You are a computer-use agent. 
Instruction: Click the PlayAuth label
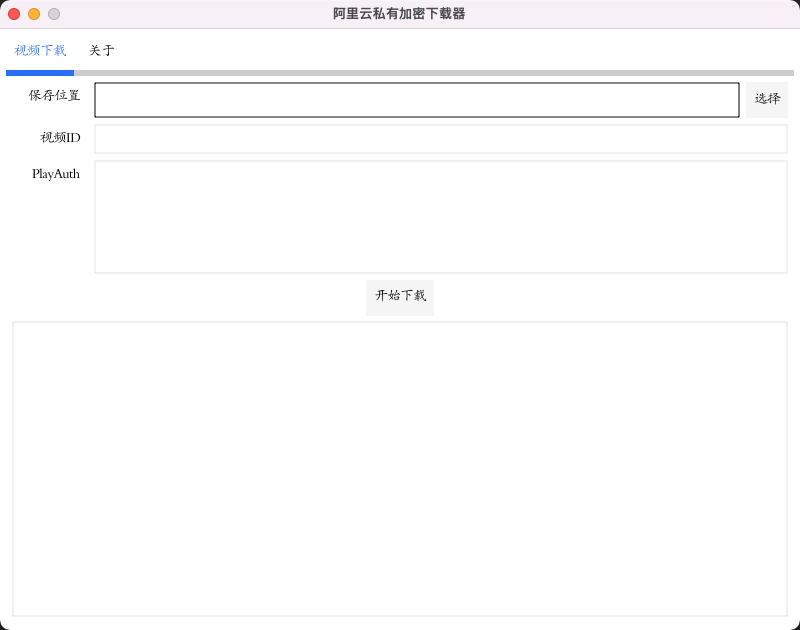pos(56,174)
